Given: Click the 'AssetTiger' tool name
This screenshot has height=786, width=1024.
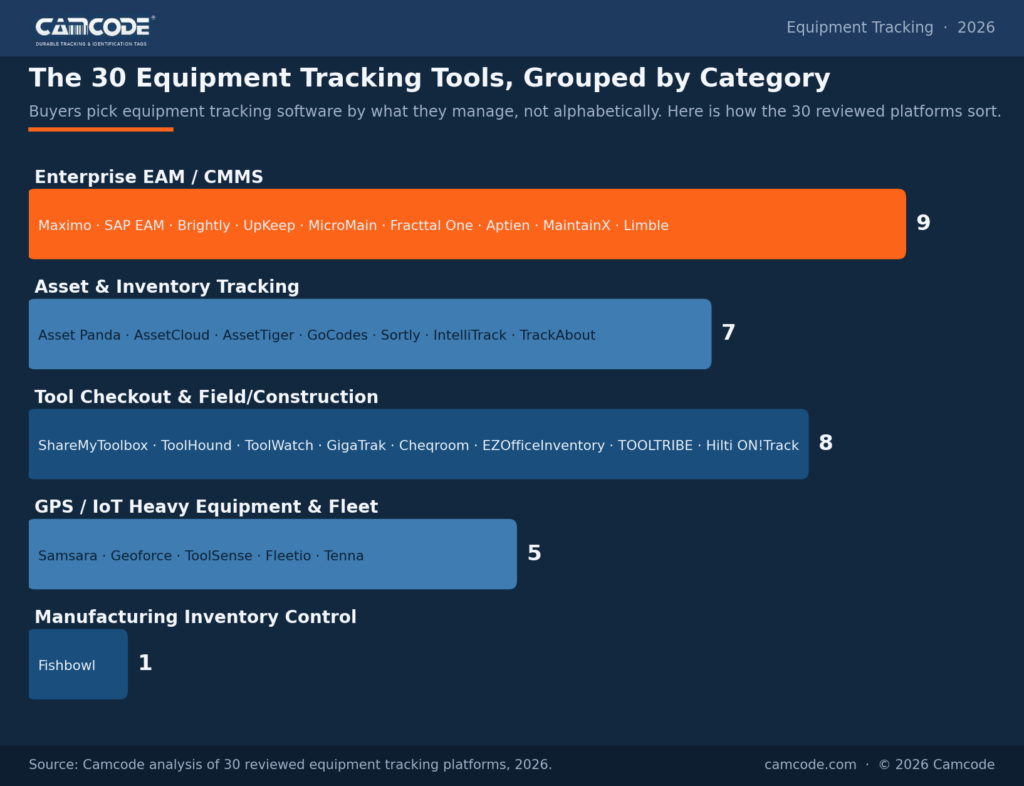Looking at the screenshot, I should [258, 335].
